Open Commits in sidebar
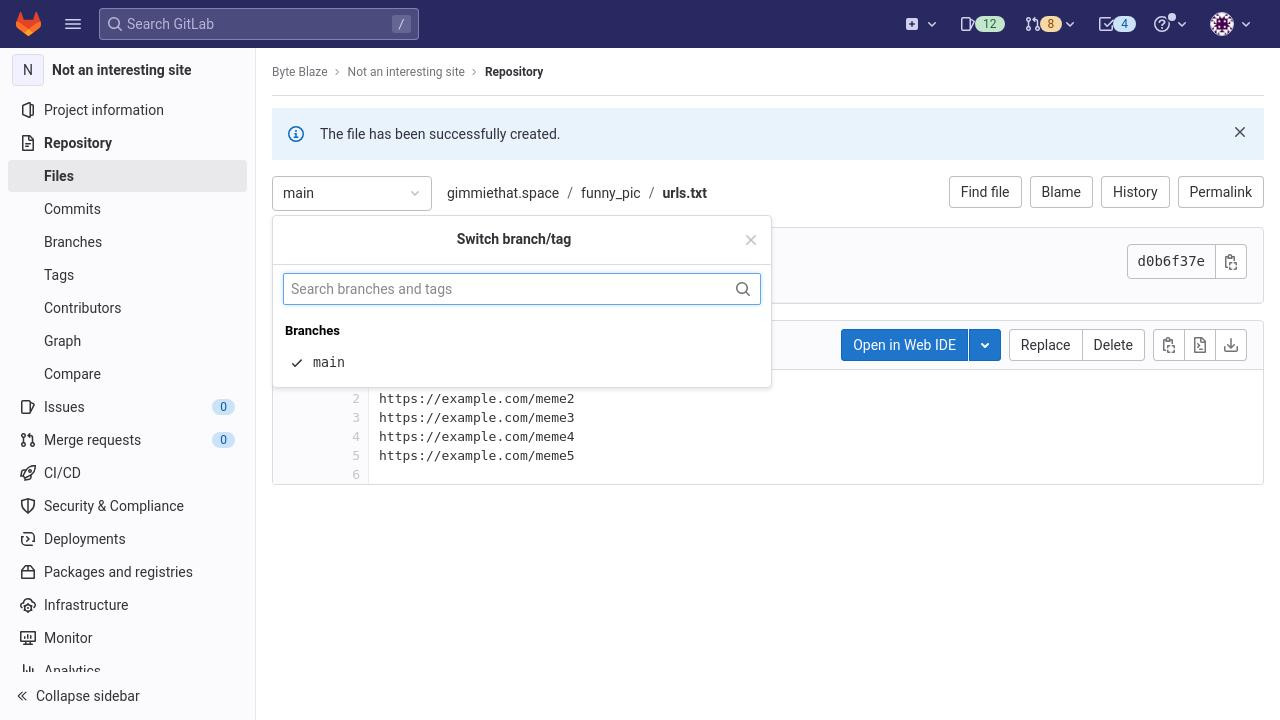This screenshot has width=1280, height=720. [127, 209]
